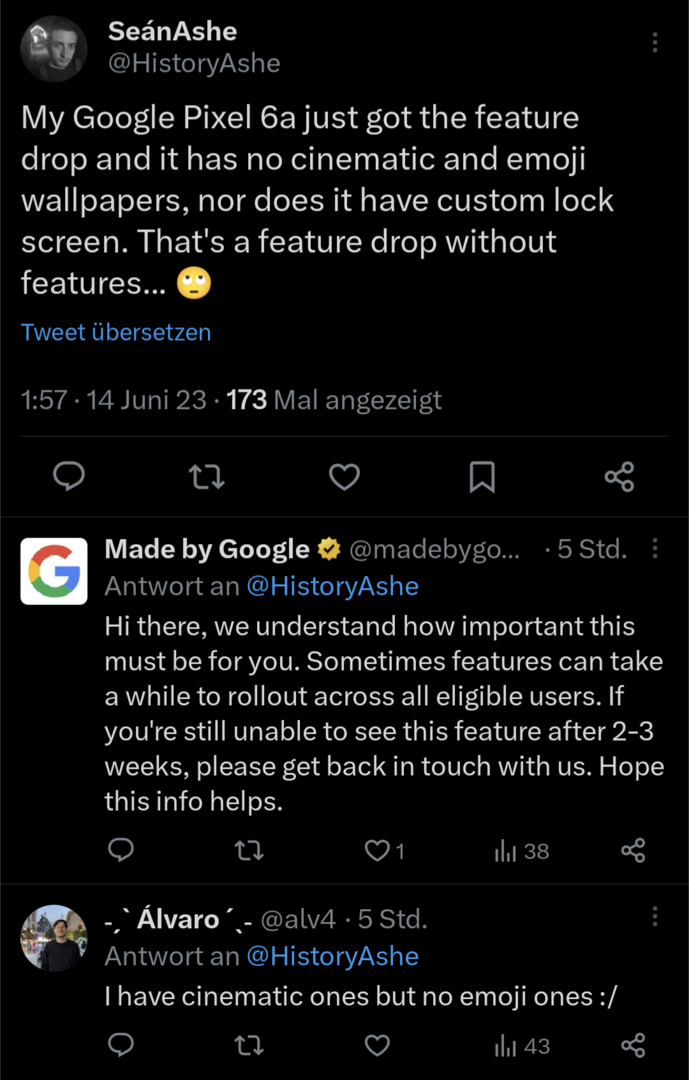Share the Made by Google reply
Viewport: 689px width, 1080px height.
pos(633,851)
